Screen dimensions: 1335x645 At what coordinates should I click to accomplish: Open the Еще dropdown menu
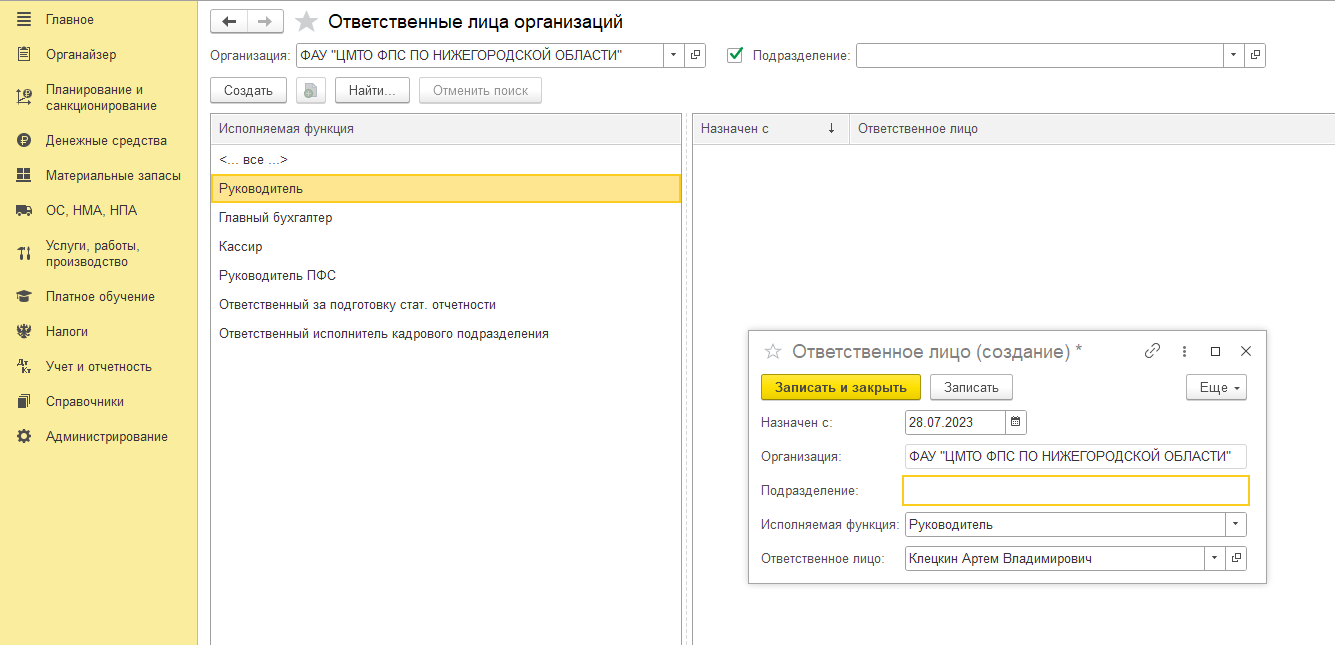1216,387
